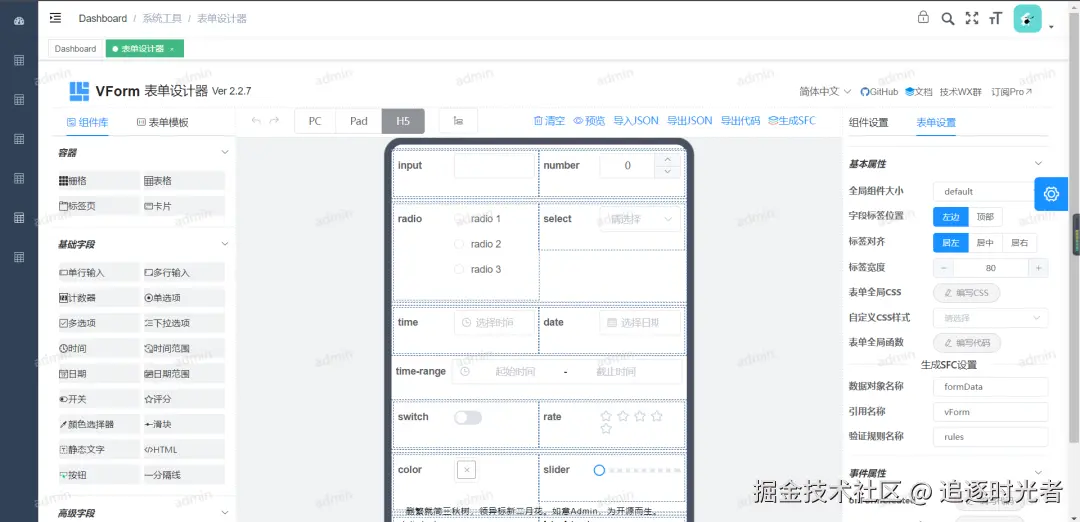Screen dimensions: 1080x522
Task: Open the search magnifier icon
Action: pos(948,19)
